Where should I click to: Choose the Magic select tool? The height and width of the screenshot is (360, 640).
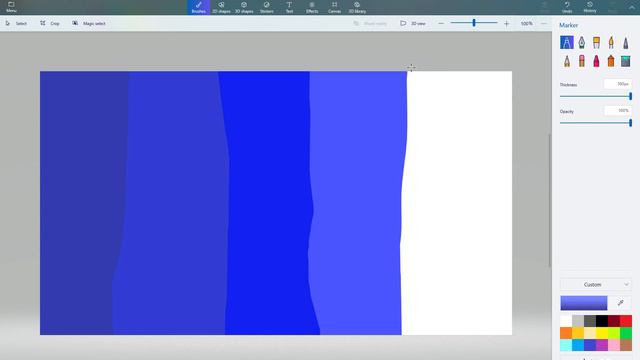tap(89, 24)
